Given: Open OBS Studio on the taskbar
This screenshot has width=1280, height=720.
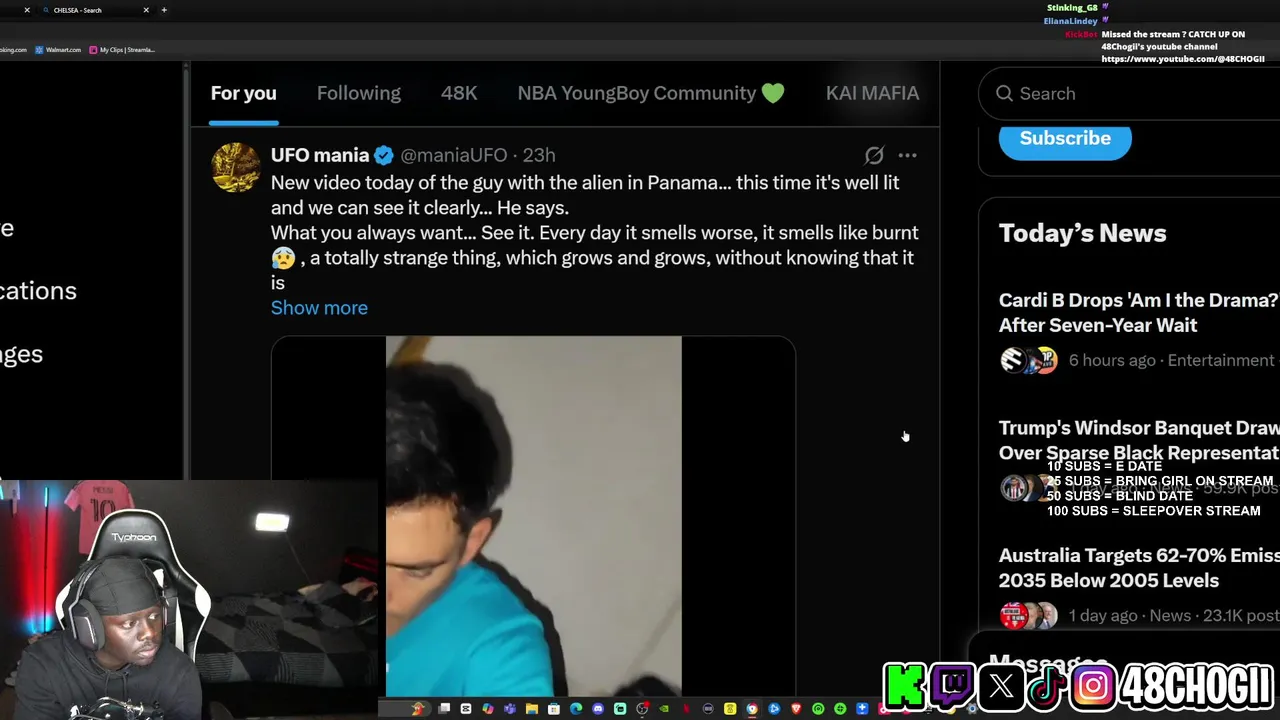Looking at the screenshot, I should [x=642, y=709].
